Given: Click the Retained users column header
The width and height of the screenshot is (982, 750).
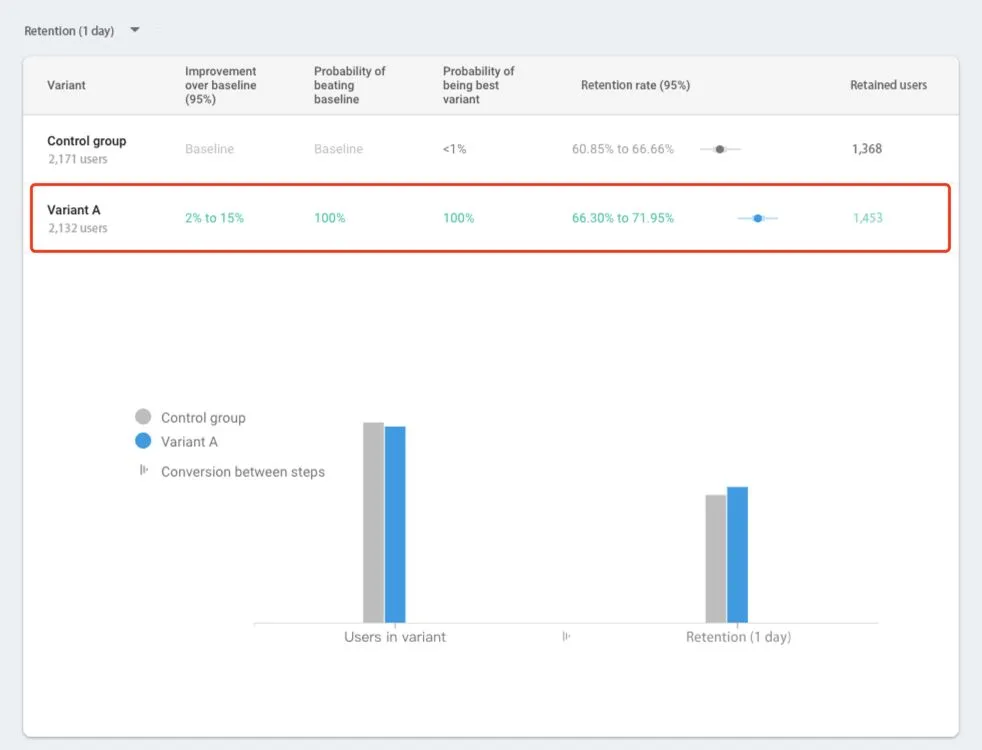Looking at the screenshot, I should [888, 85].
